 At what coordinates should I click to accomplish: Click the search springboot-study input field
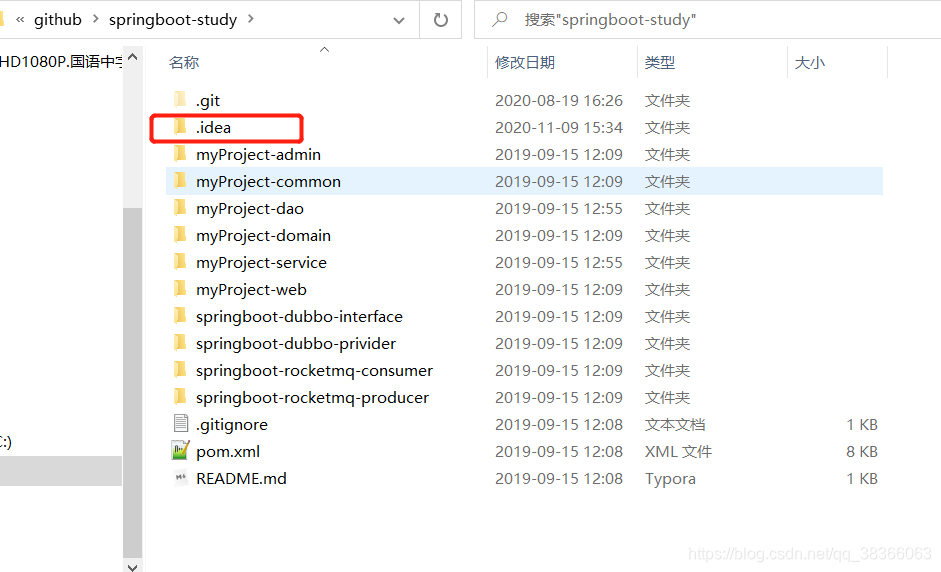(708, 20)
